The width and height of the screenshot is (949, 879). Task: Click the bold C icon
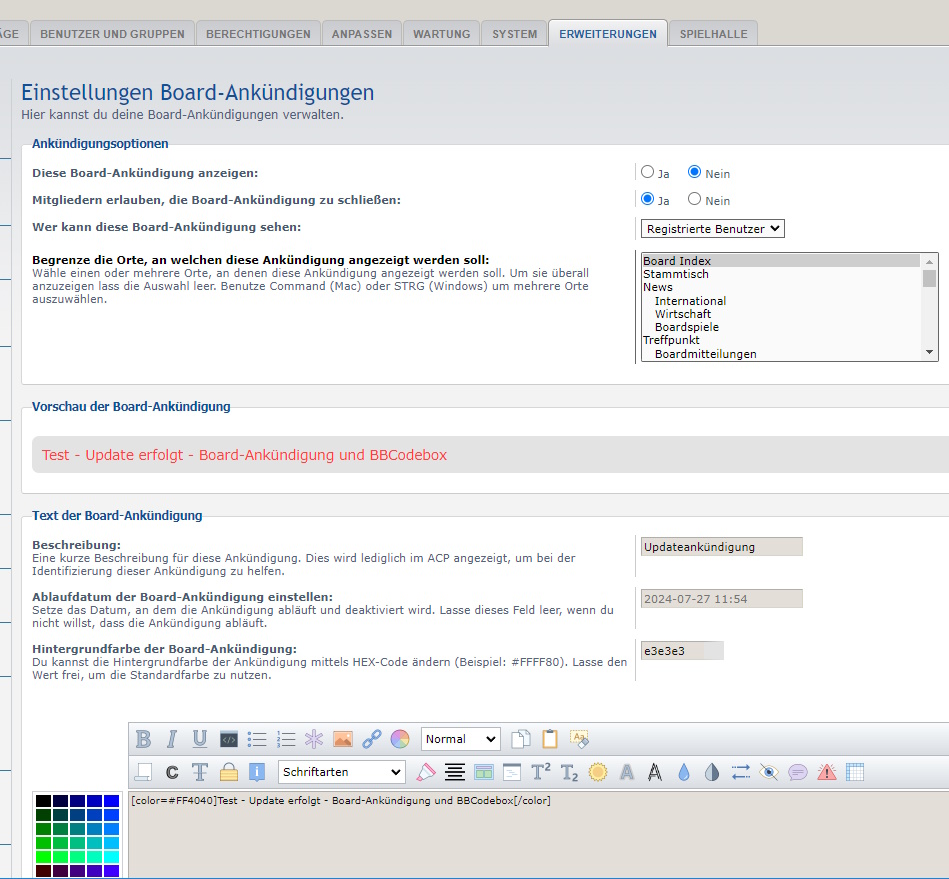click(x=172, y=772)
